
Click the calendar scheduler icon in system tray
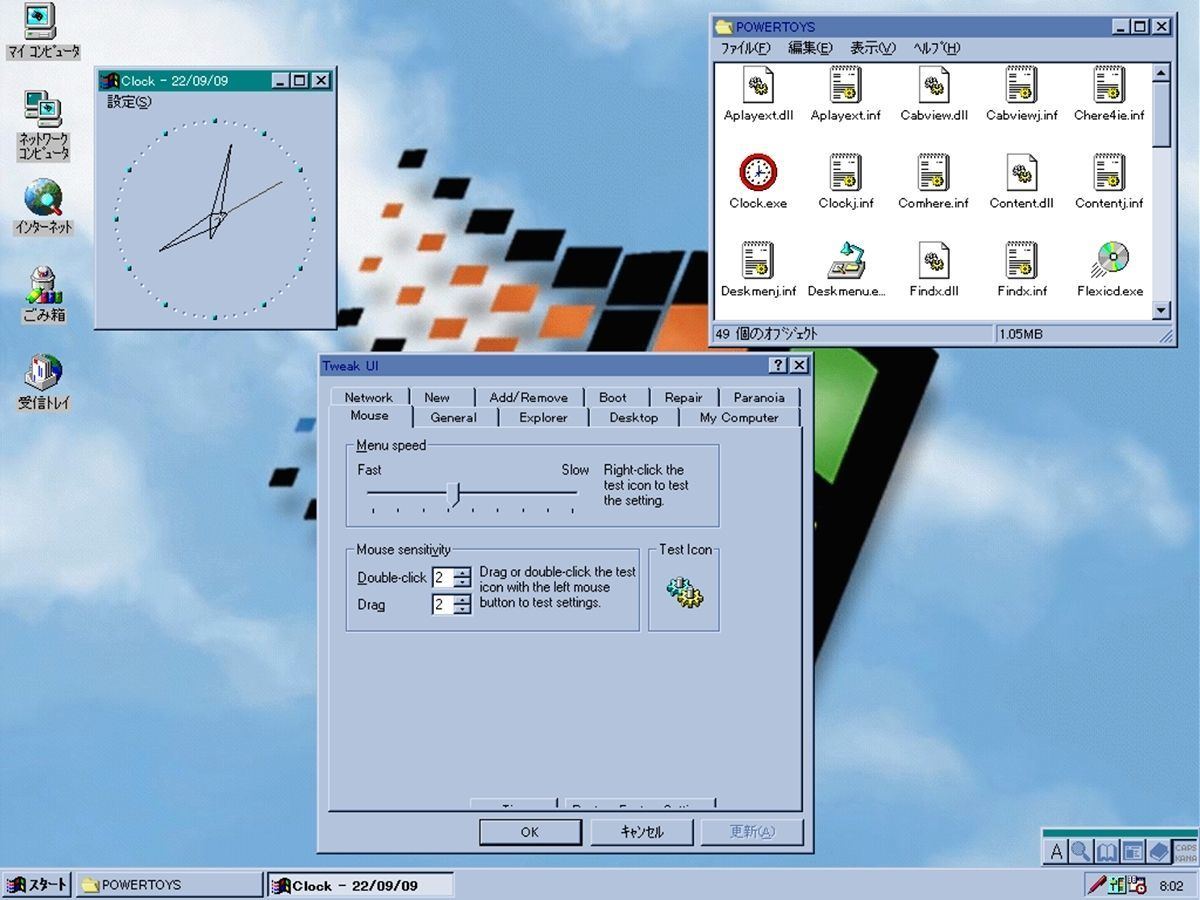tap(1137, 885)
